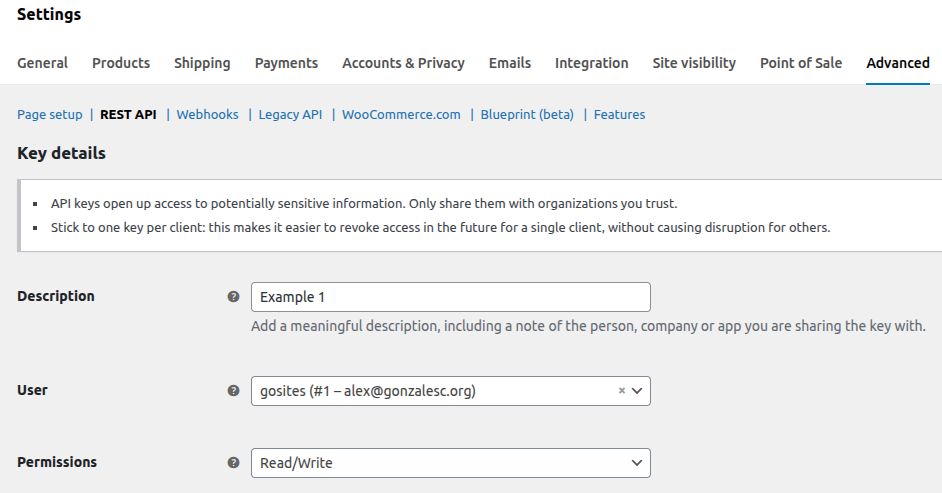942x493 pixels.
Task: Open the Integration tab
Action: (x=591, y=63)
